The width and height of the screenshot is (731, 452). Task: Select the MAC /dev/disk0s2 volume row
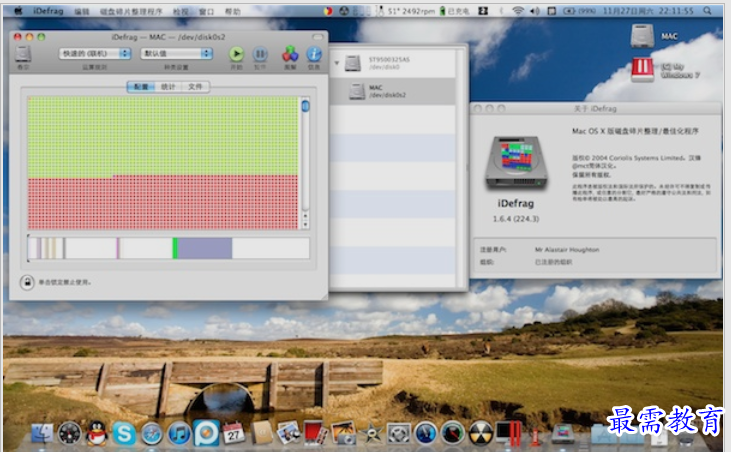coord(393,91)
